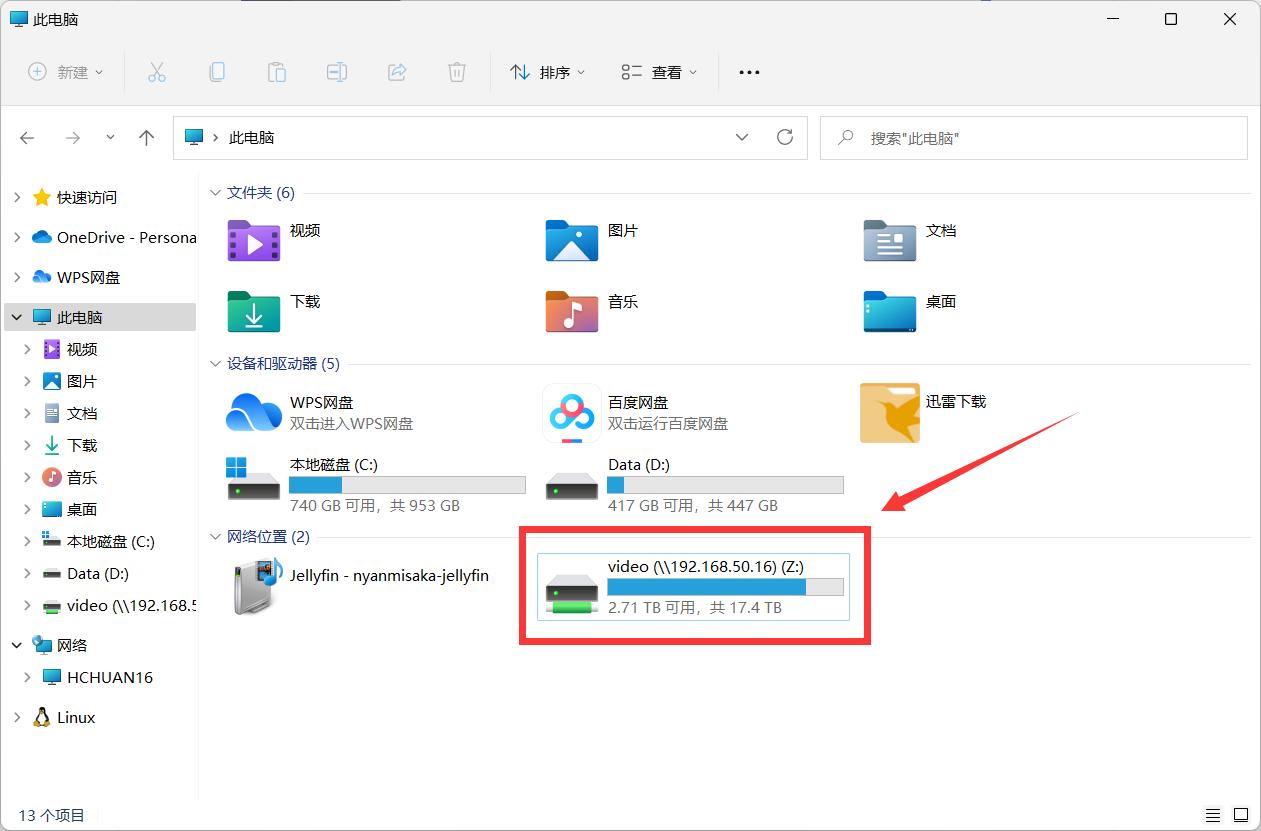Click the back navigation arrow
Image resolution: width=1261 pixels, height=831 pixels.
pos(27,137)
